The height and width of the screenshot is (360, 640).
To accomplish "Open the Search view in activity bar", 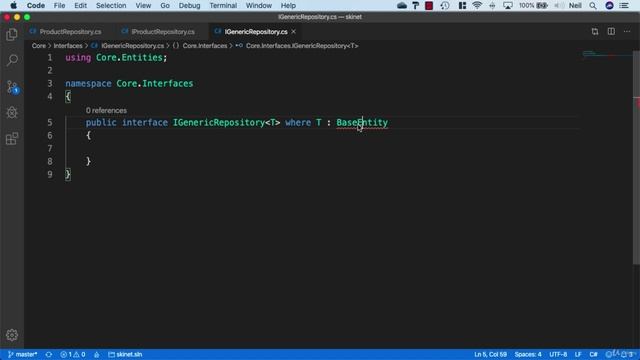I will pos(12,60).
